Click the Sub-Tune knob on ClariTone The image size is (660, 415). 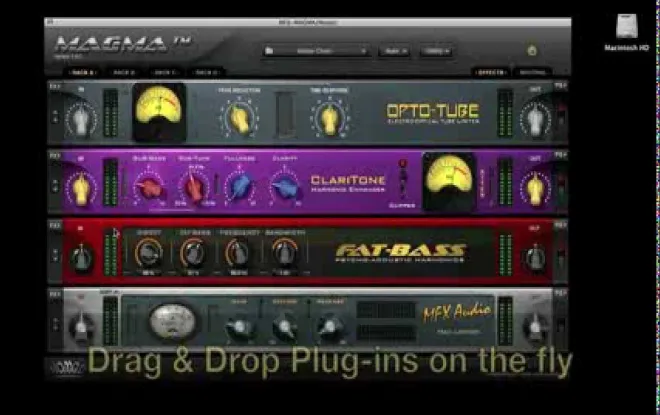194,188
